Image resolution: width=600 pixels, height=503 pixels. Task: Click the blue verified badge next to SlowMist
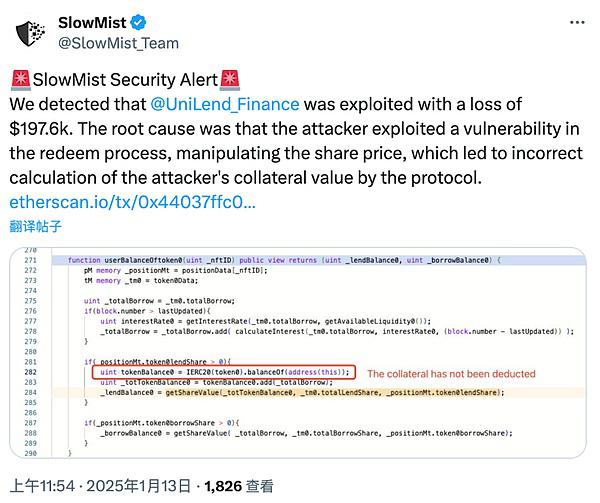point(138,23)
